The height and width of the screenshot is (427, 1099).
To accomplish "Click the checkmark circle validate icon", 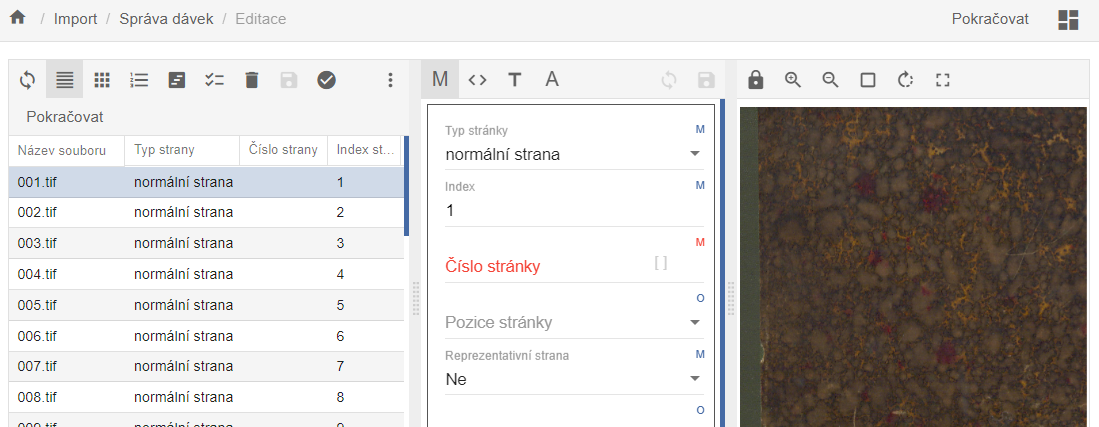I will [326, 80].
